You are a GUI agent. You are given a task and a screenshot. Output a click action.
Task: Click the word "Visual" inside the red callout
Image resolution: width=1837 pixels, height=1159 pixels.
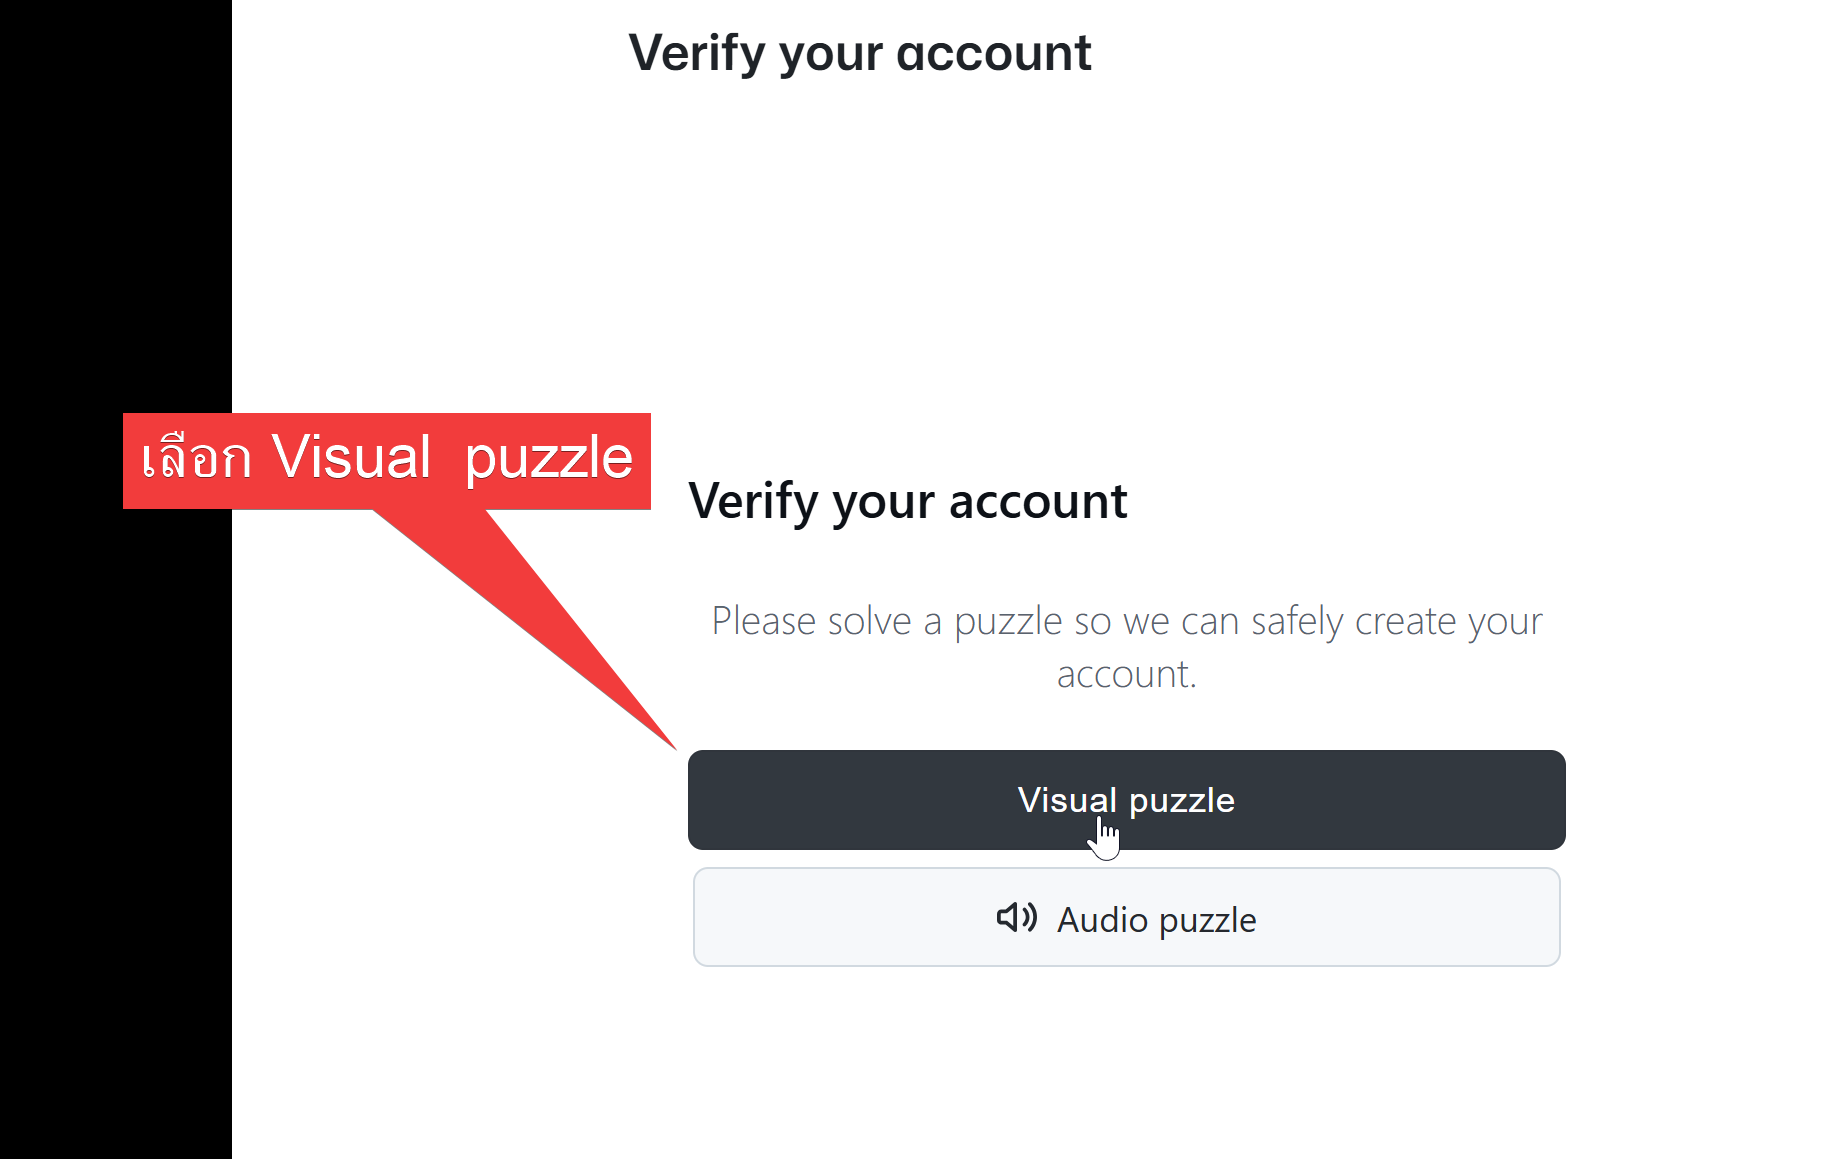(x=351, y=458)
